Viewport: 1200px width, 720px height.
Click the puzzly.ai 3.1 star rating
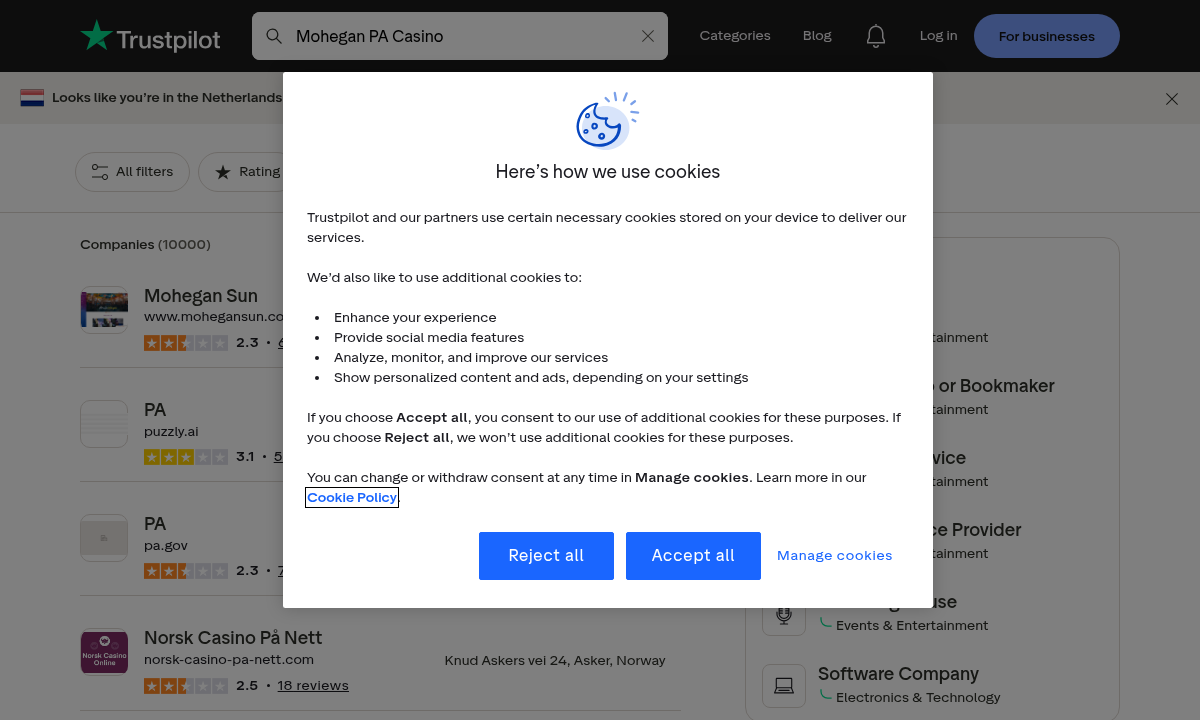pos(186,457)
